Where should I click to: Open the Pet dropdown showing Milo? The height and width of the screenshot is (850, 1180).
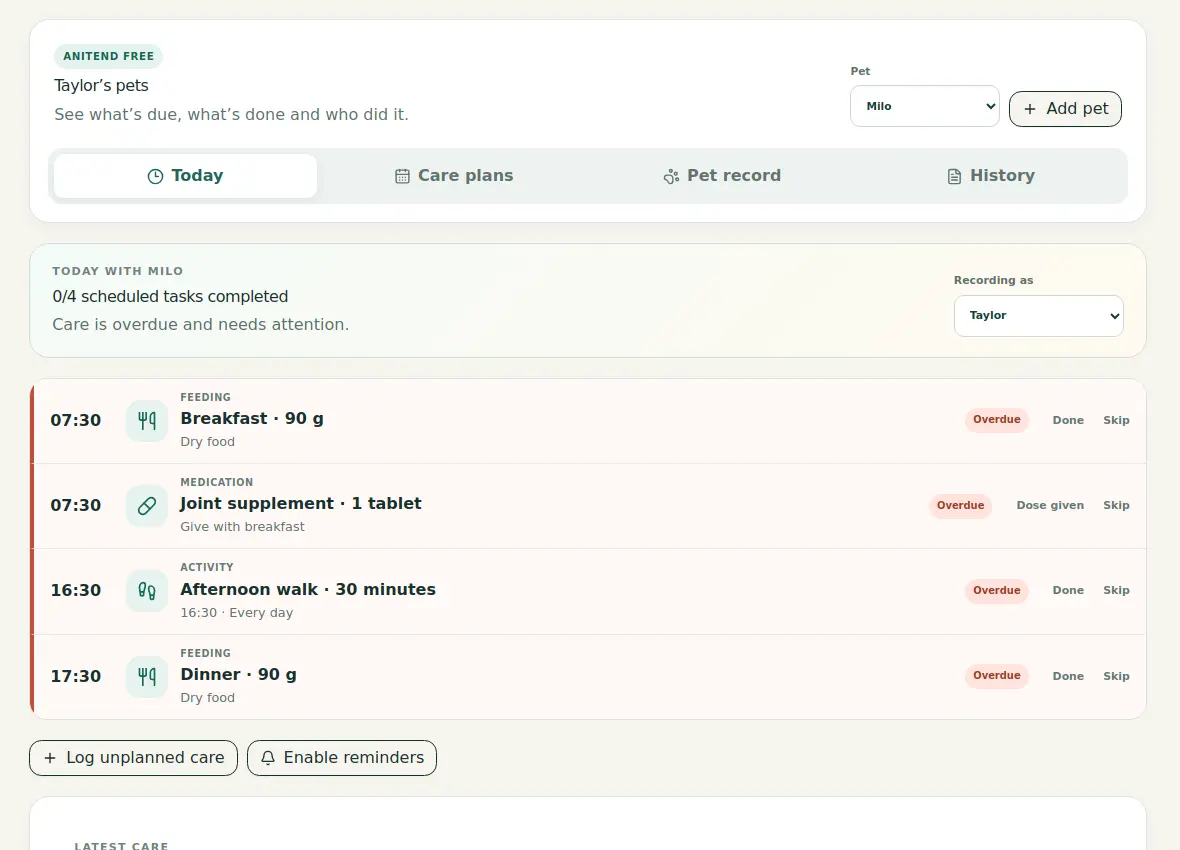(925, 106)
